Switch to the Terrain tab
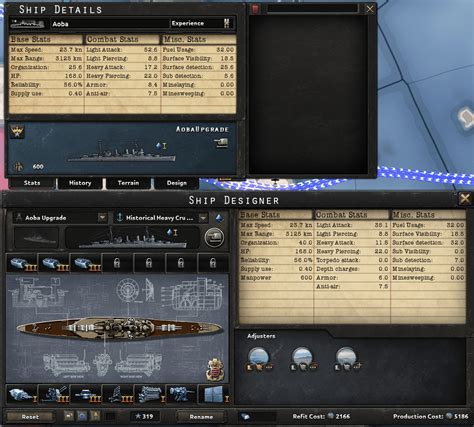 (128, 183)
